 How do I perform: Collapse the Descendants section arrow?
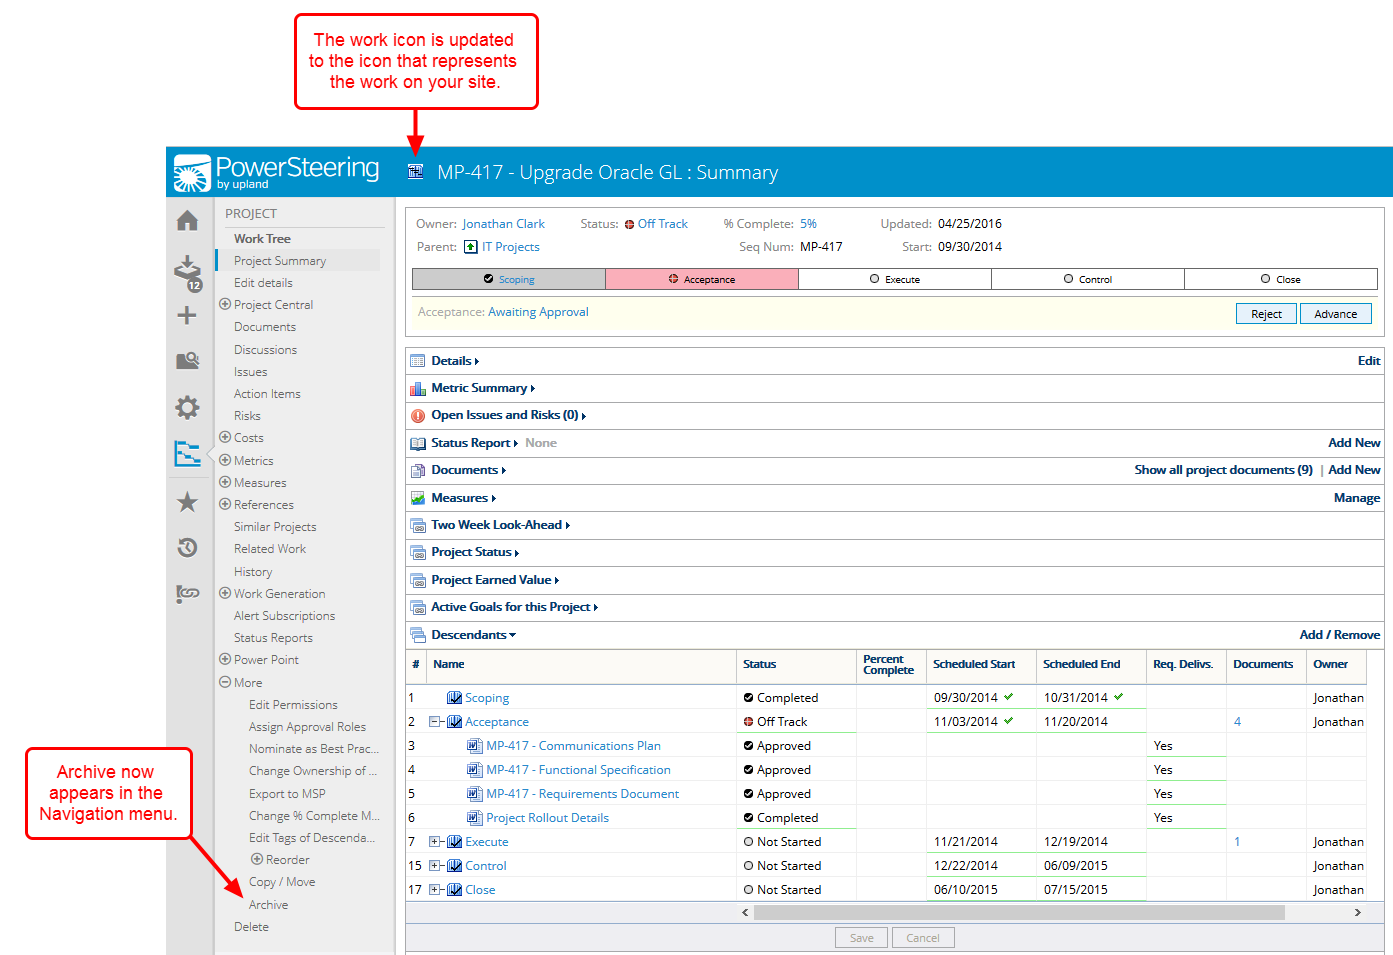(x=513, y=635)
